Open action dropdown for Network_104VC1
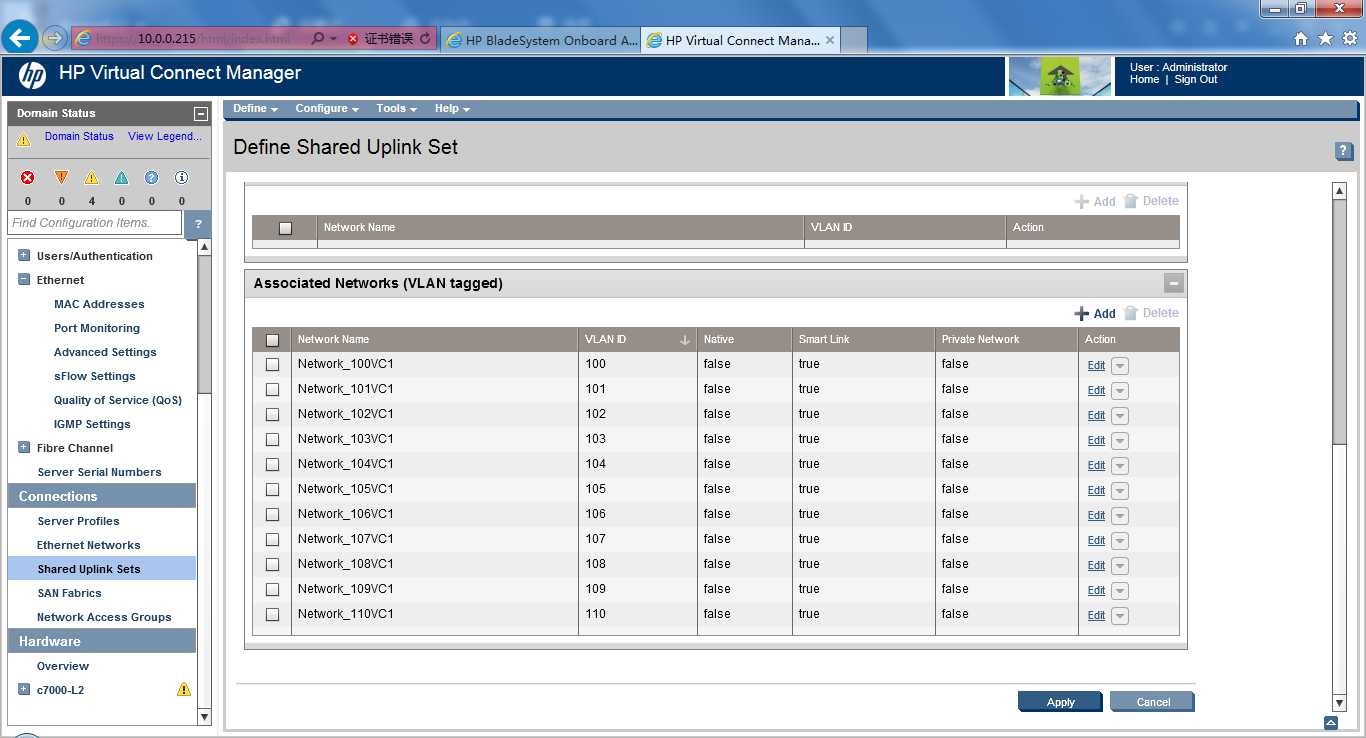Viewport: 1366px width, 738px height. coord(1120,466)
